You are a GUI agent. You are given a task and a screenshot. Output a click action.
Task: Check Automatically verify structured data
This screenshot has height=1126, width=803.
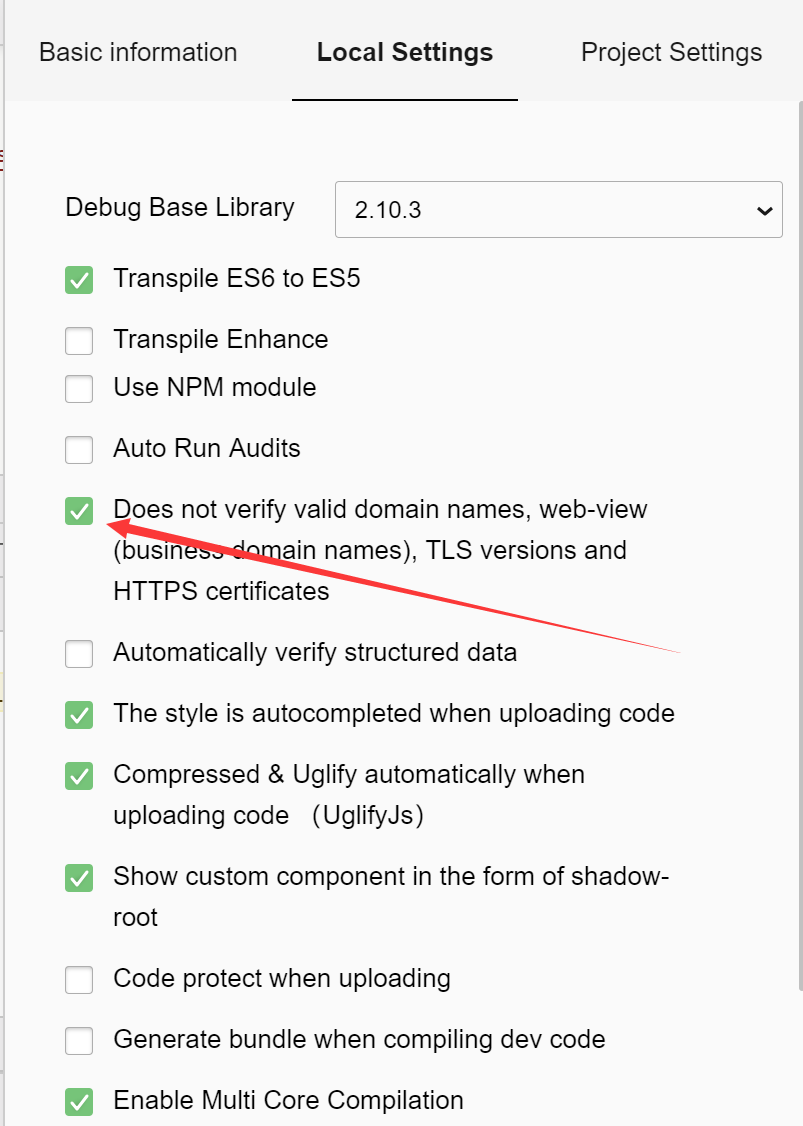pos(79,653)
